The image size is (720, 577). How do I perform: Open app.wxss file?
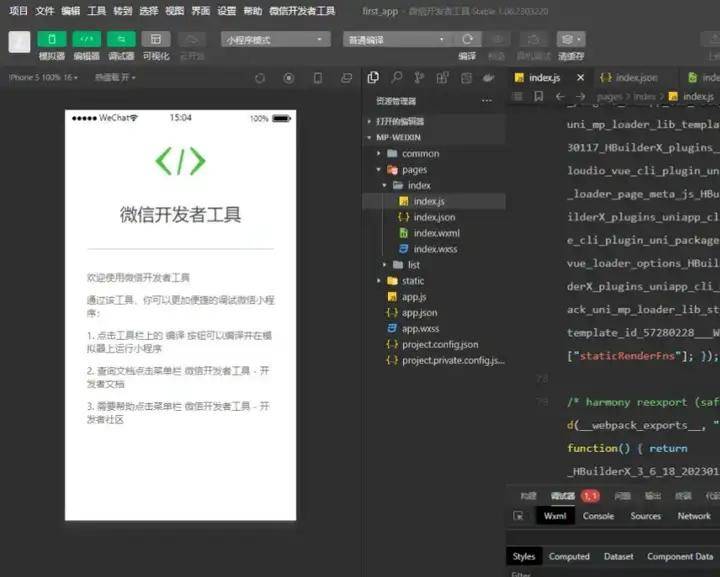click(x=434, y=329)
